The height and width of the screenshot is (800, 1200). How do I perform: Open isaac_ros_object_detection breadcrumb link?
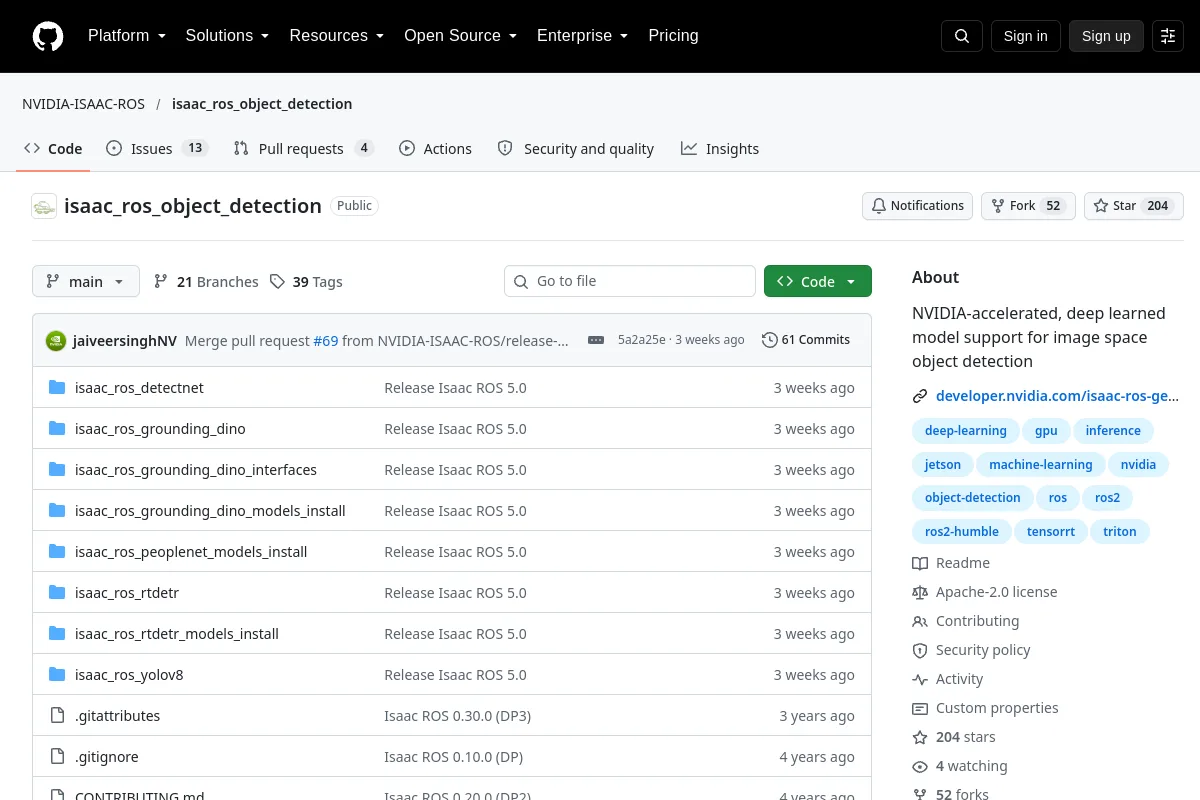click(x=262, y=104)
